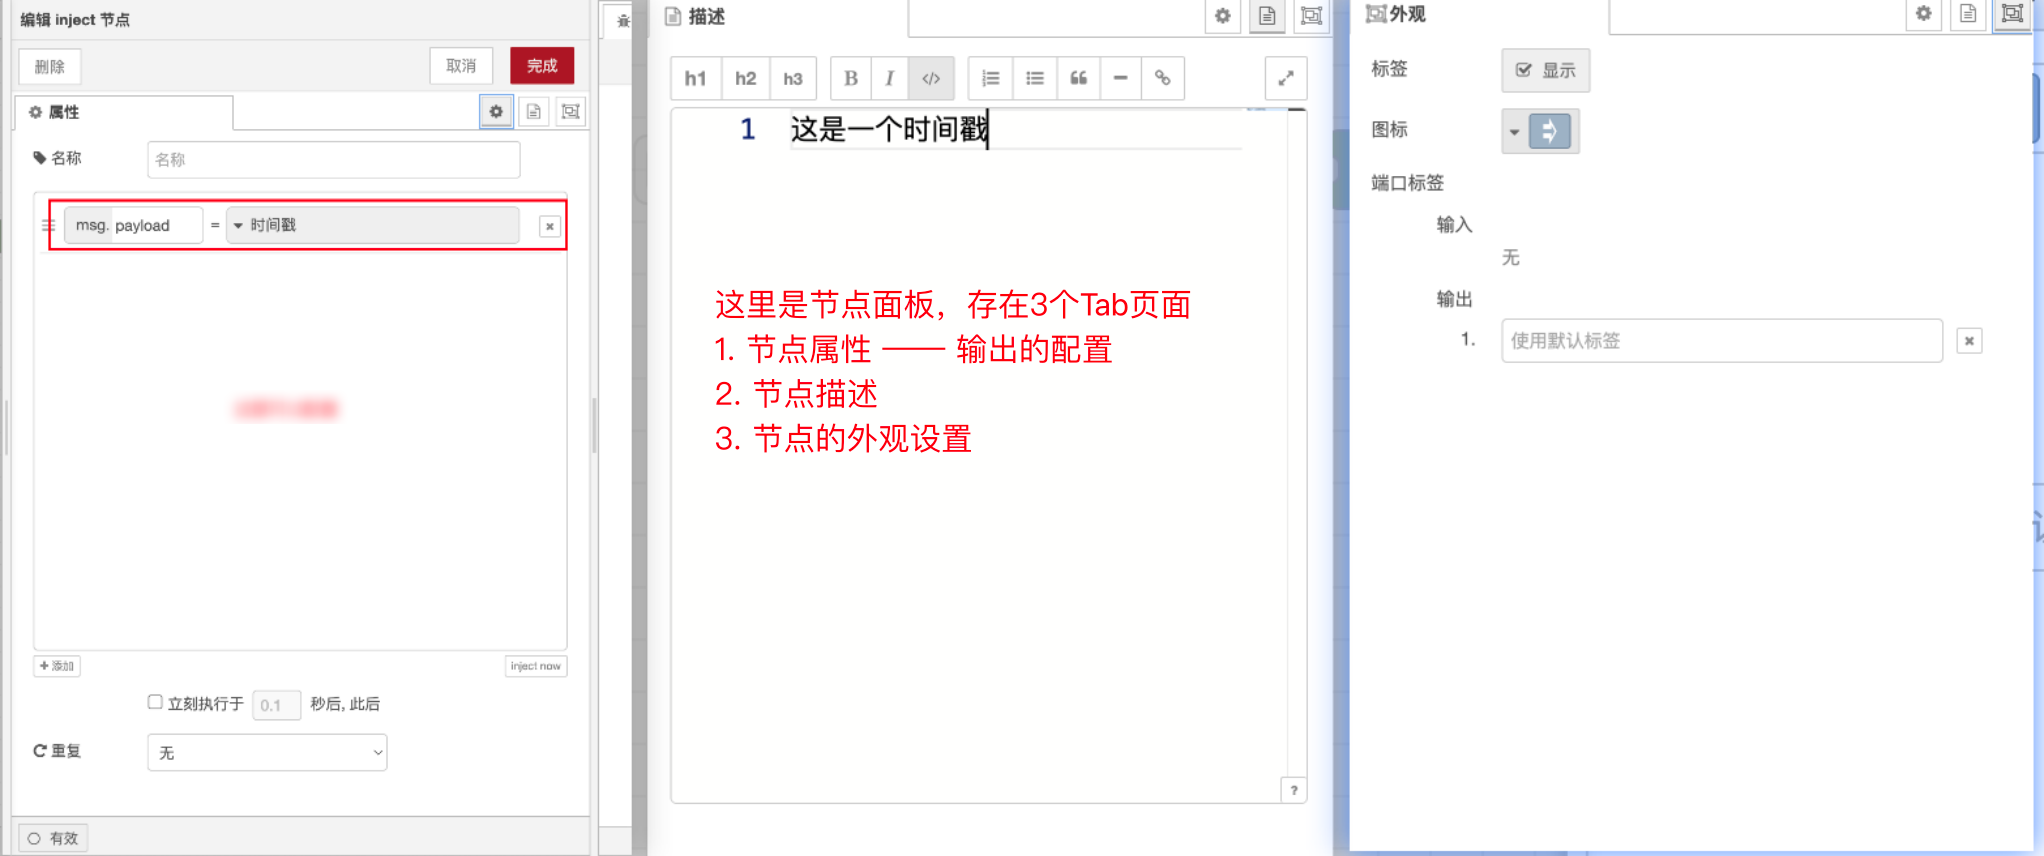Viewport: 2044px width, 856px height.
Task: Click the 删除 (delete) button
Action: click(x=50, y=67)
